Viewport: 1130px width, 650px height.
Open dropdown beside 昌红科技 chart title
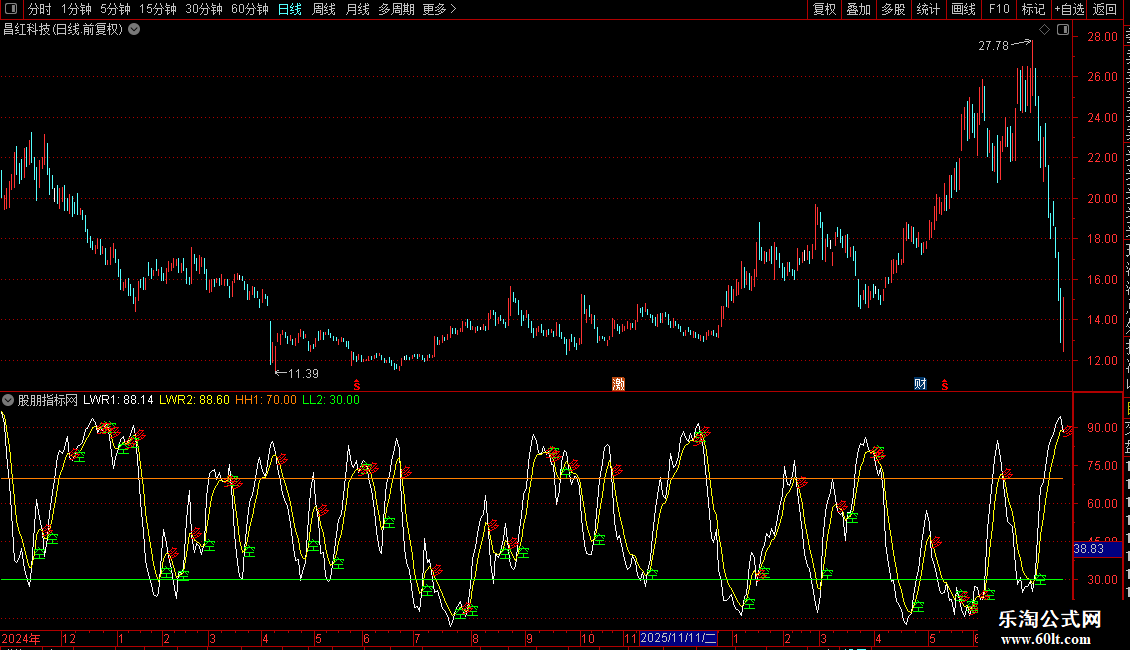coord(134,30)
